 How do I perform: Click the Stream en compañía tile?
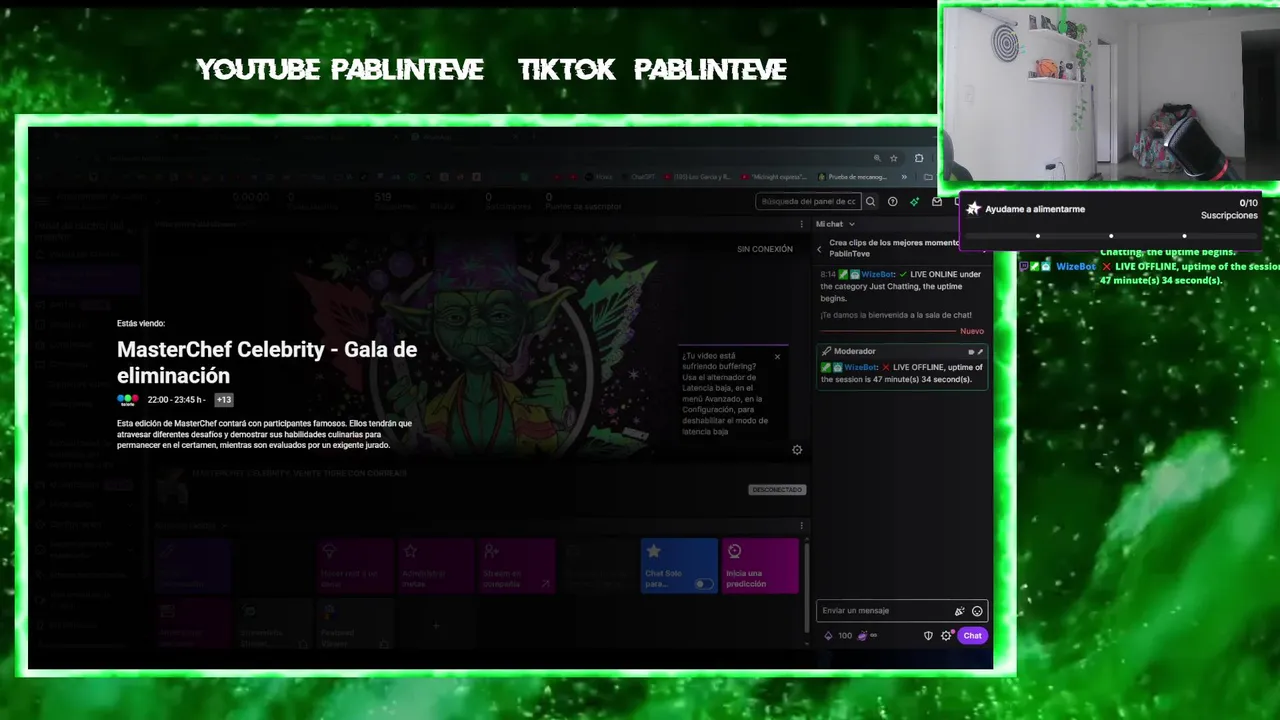[x=516, y=566]
